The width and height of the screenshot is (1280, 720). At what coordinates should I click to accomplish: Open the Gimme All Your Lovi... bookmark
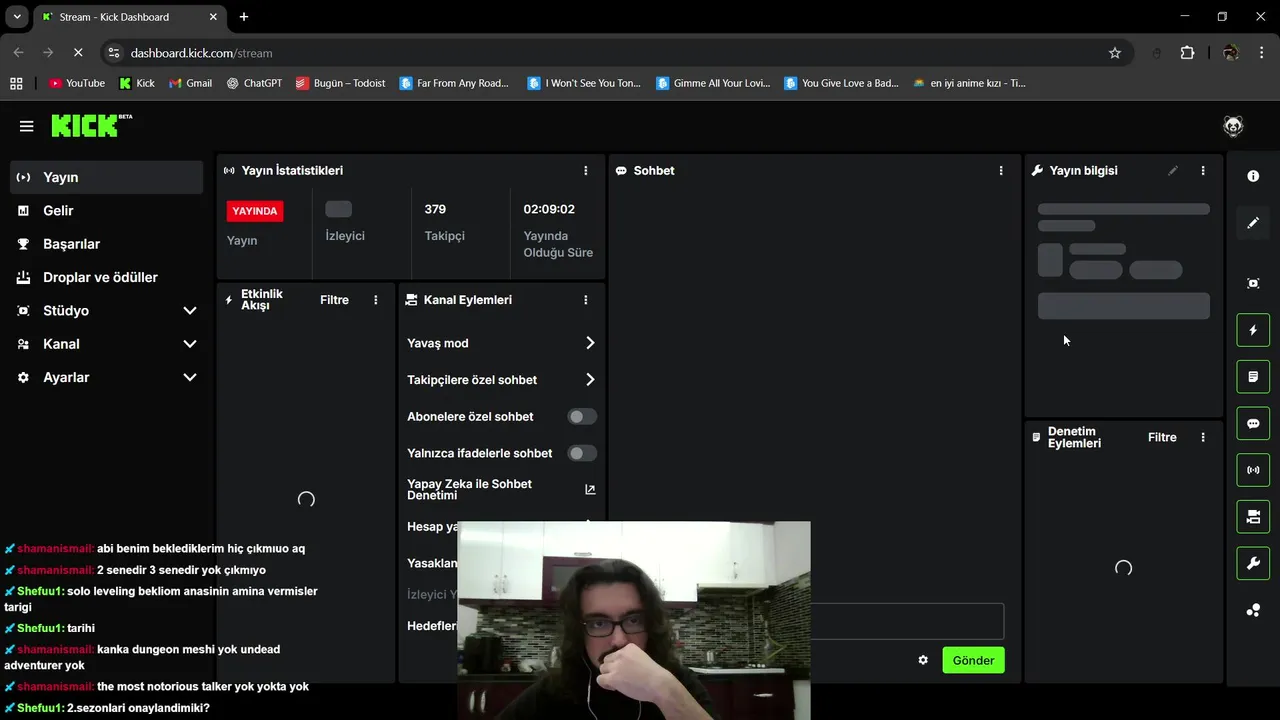713,83
